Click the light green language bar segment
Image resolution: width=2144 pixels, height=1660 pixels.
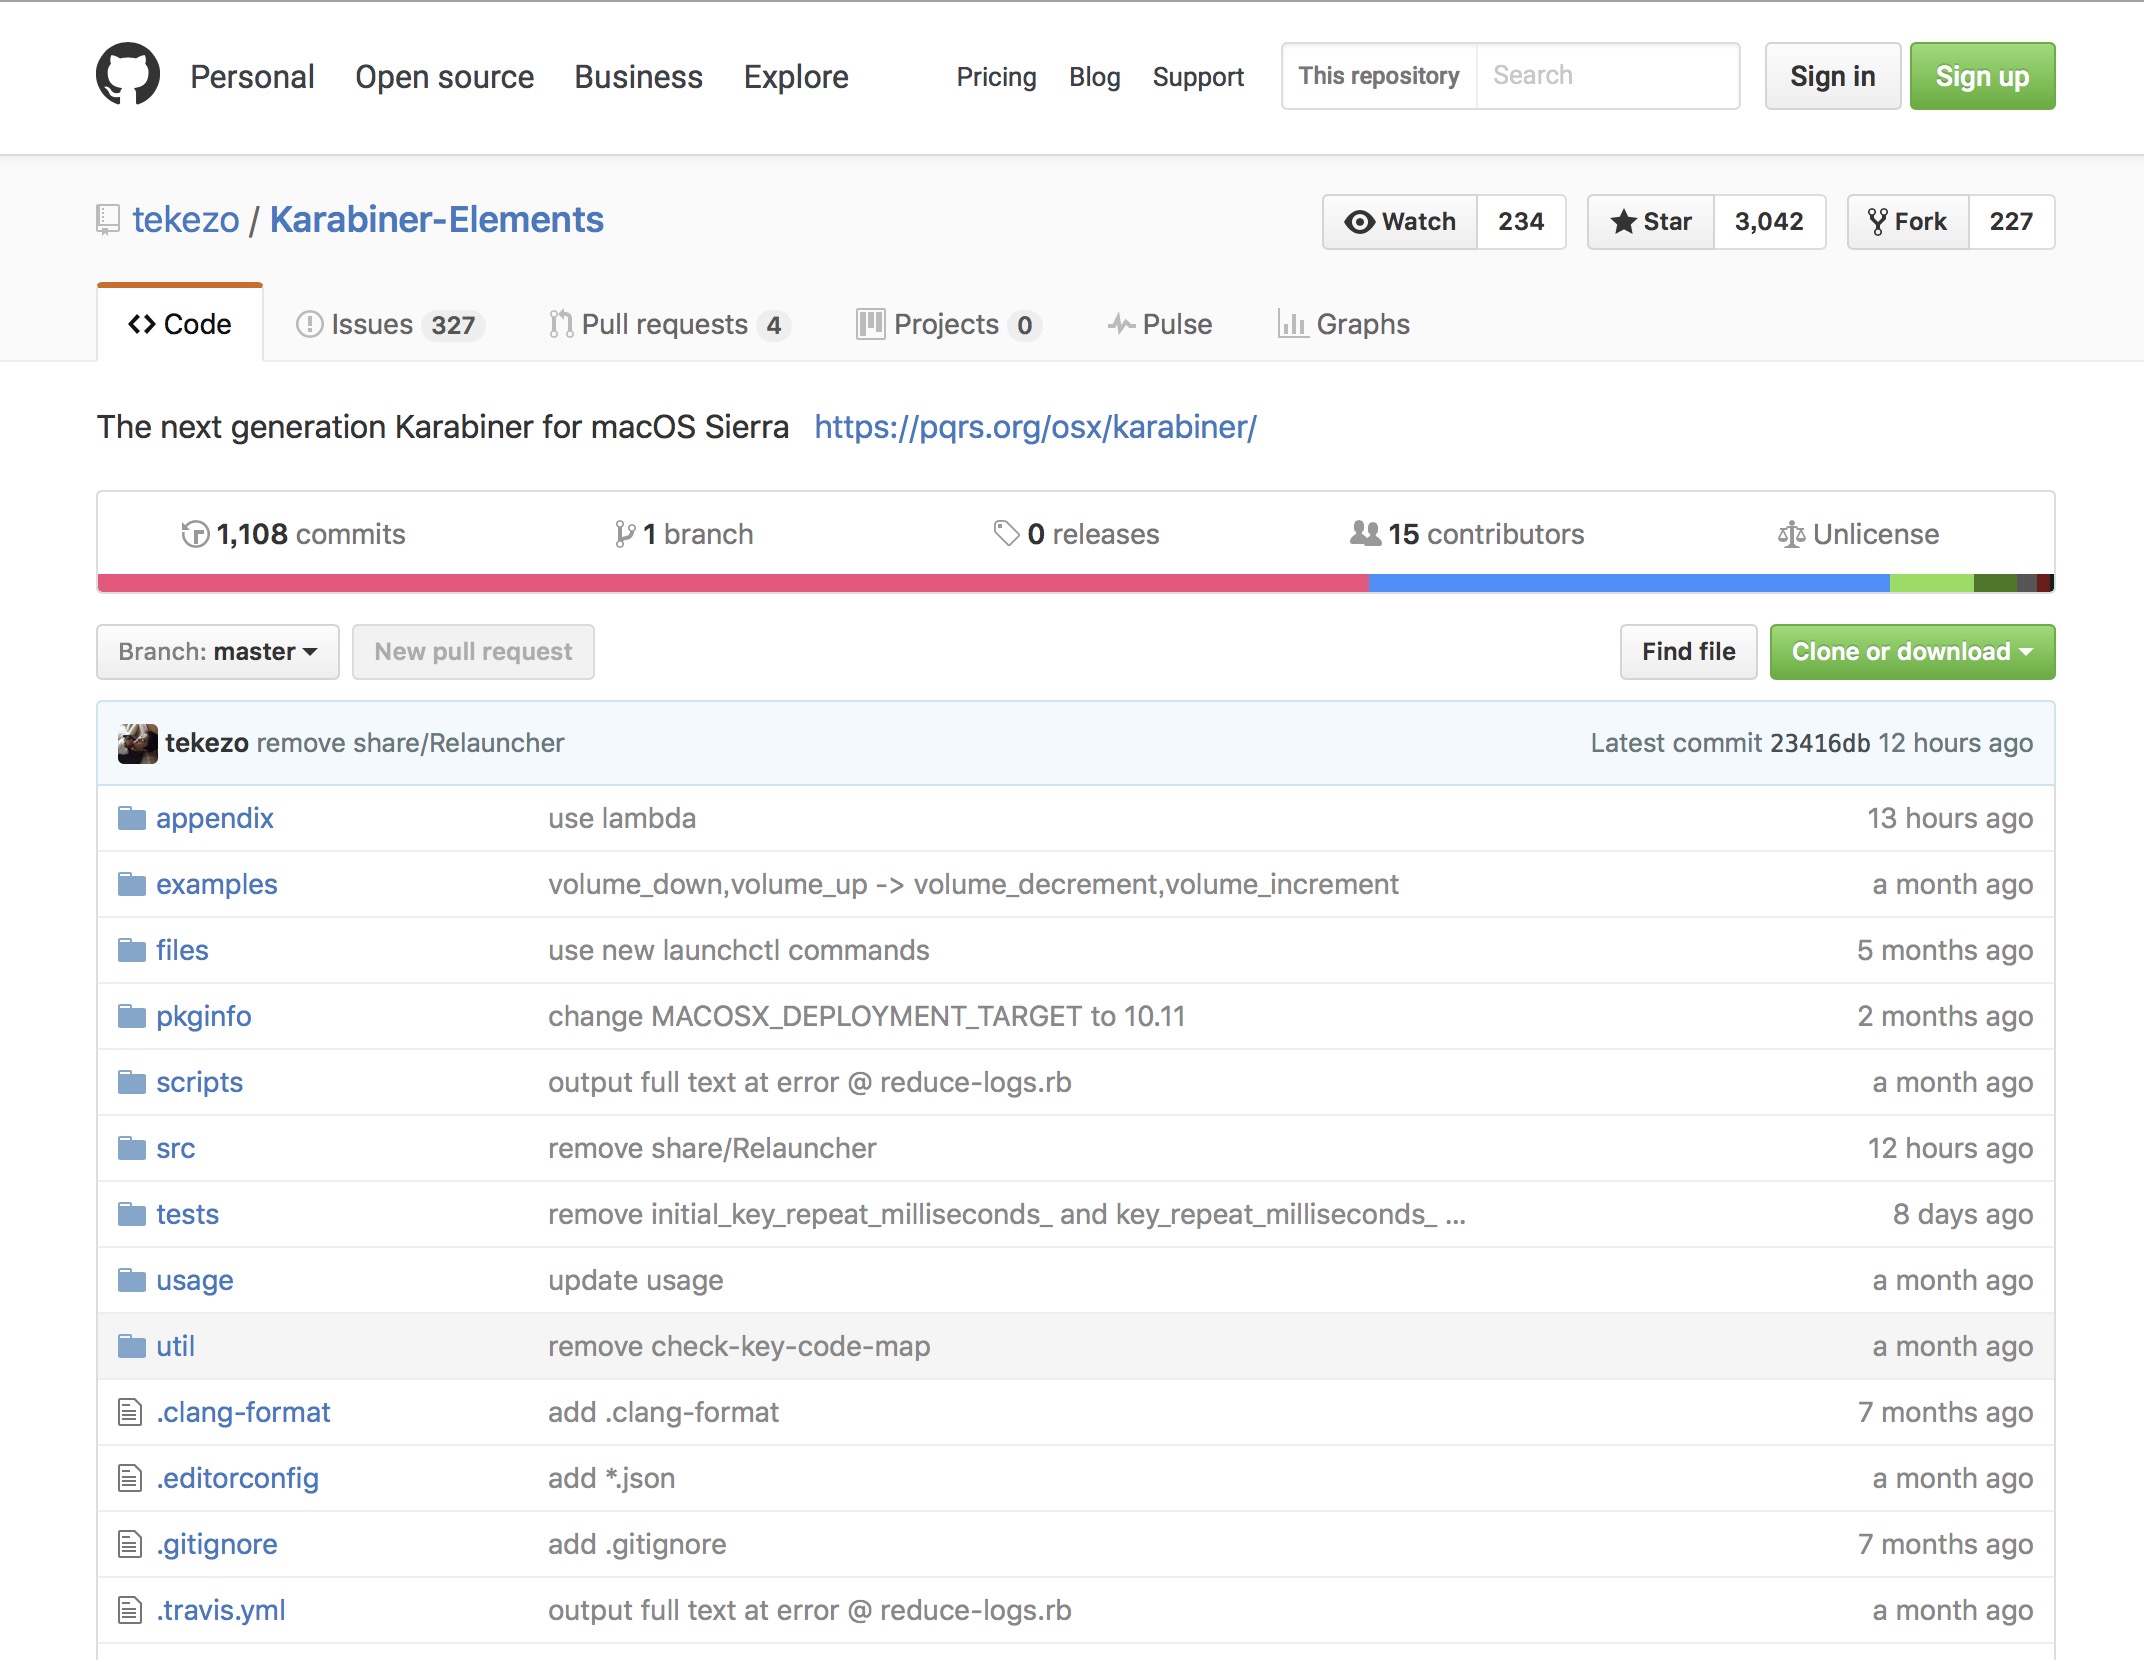1932,583
